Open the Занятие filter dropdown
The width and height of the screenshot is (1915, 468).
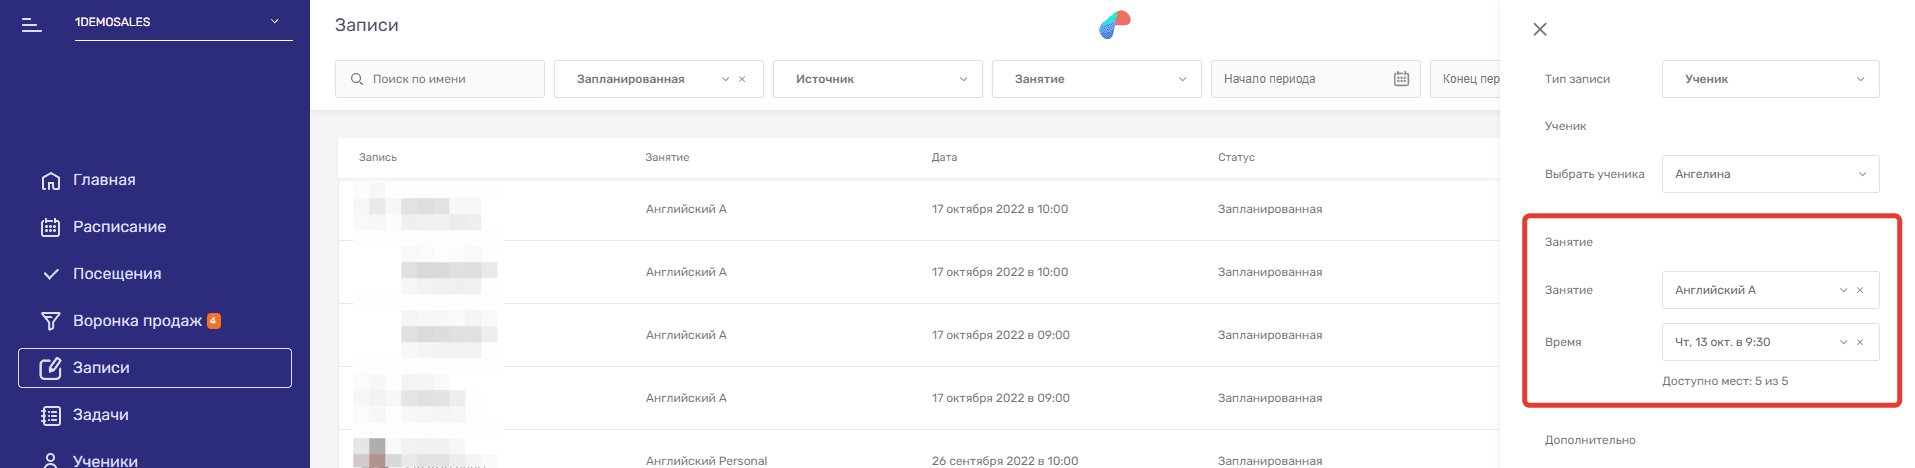[x=1096, y=79]
